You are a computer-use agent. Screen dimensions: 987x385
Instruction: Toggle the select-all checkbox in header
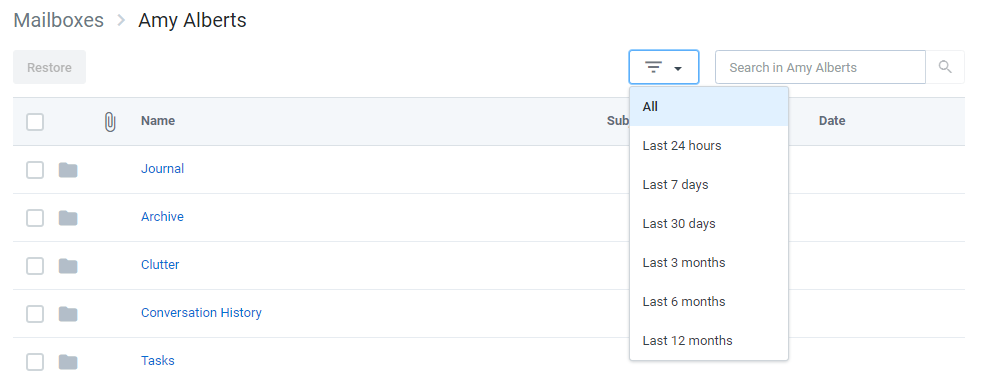coord(35,121)
